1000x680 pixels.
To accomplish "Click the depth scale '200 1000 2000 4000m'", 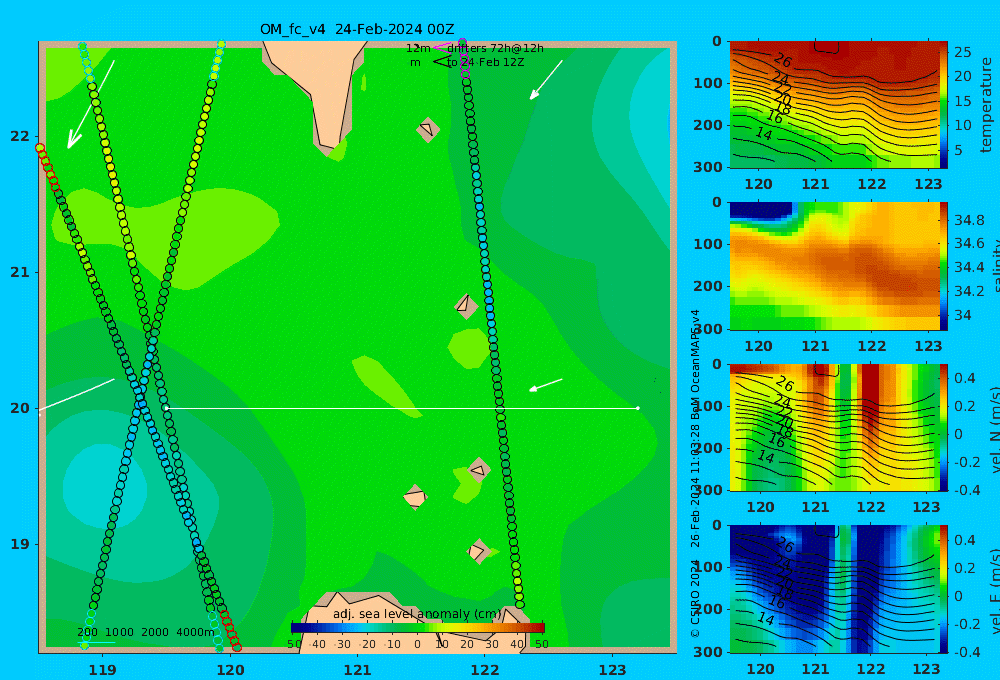I will tap(146, 632).
